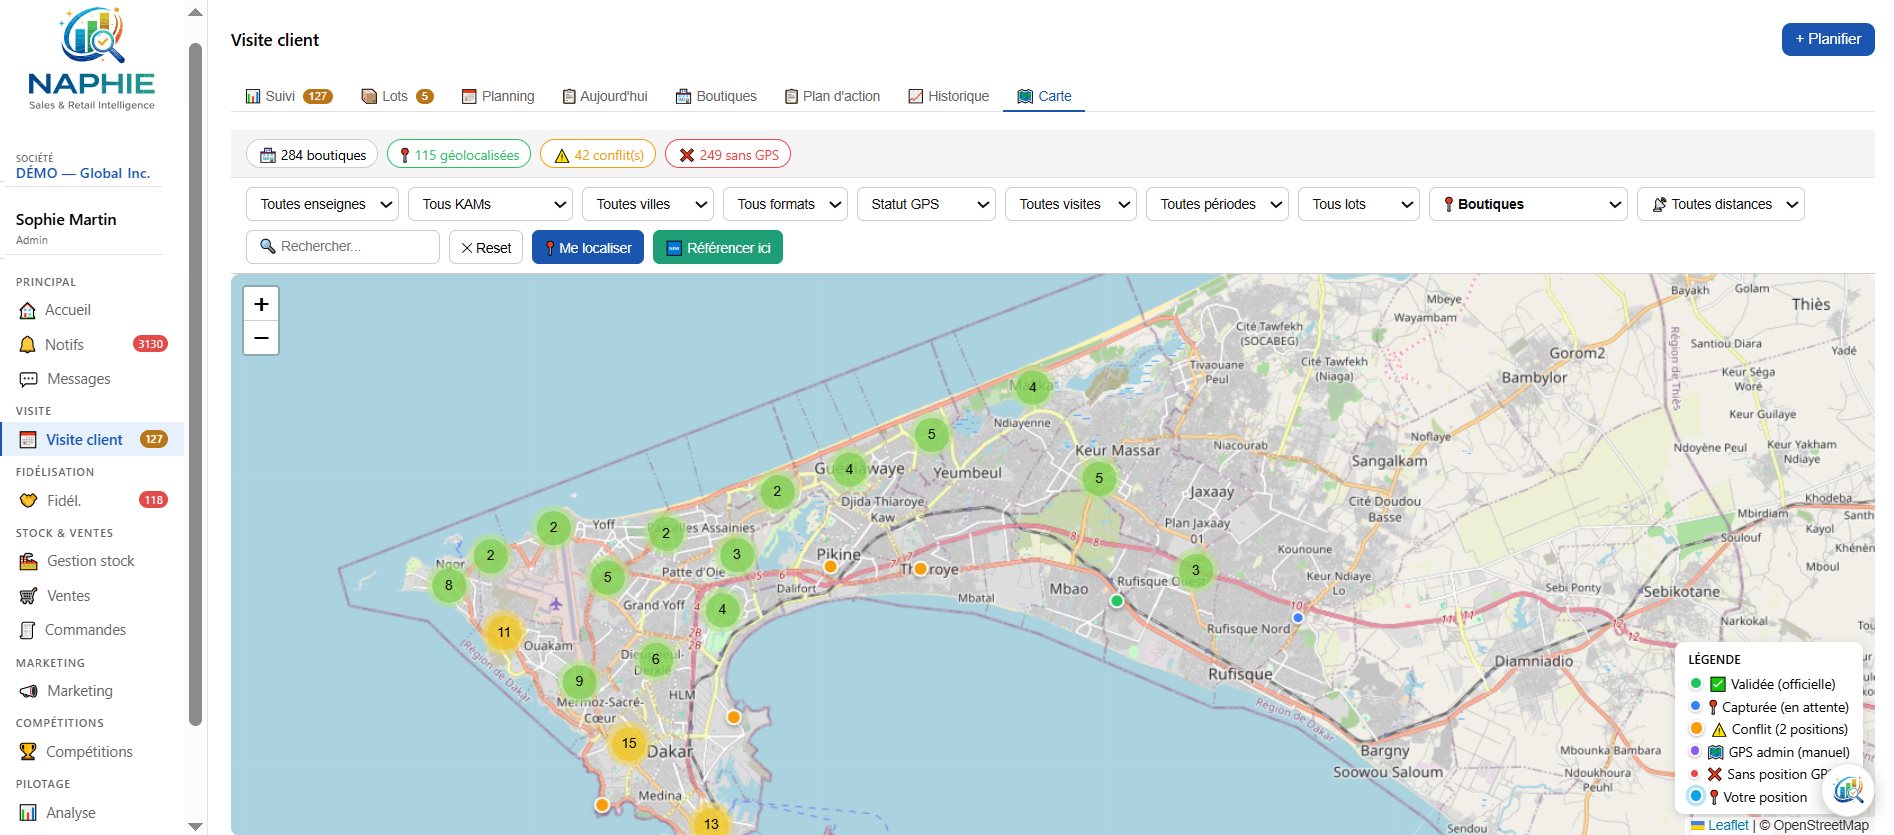Open the Tous formats dropdown
The image size is (1894, 835).
pos(785,204)
